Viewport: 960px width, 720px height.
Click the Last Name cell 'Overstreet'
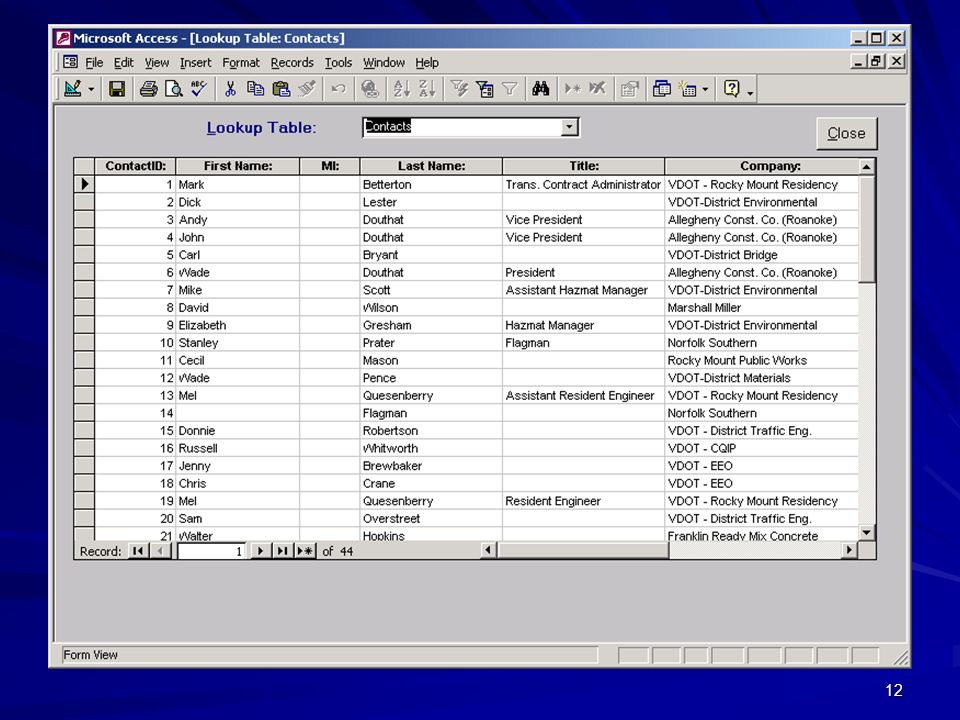coord(431,519)
